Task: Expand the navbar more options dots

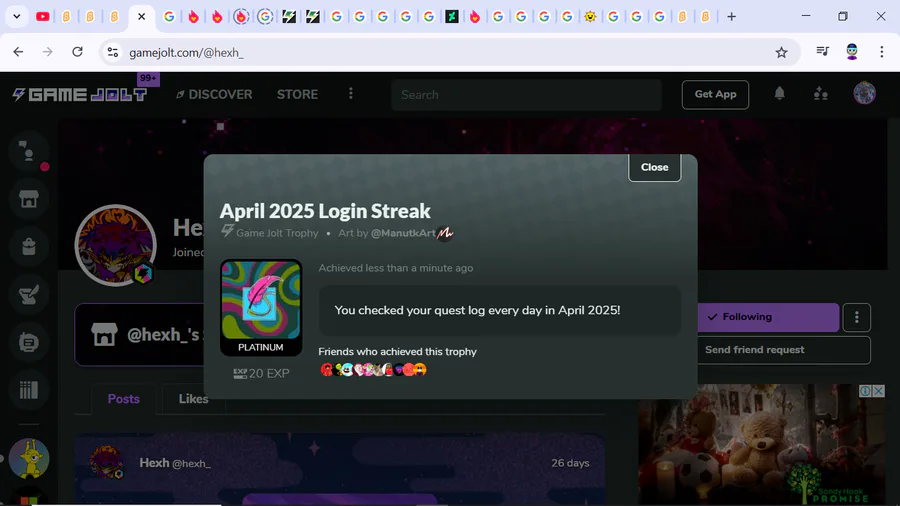Action: [x=351, y=94]
